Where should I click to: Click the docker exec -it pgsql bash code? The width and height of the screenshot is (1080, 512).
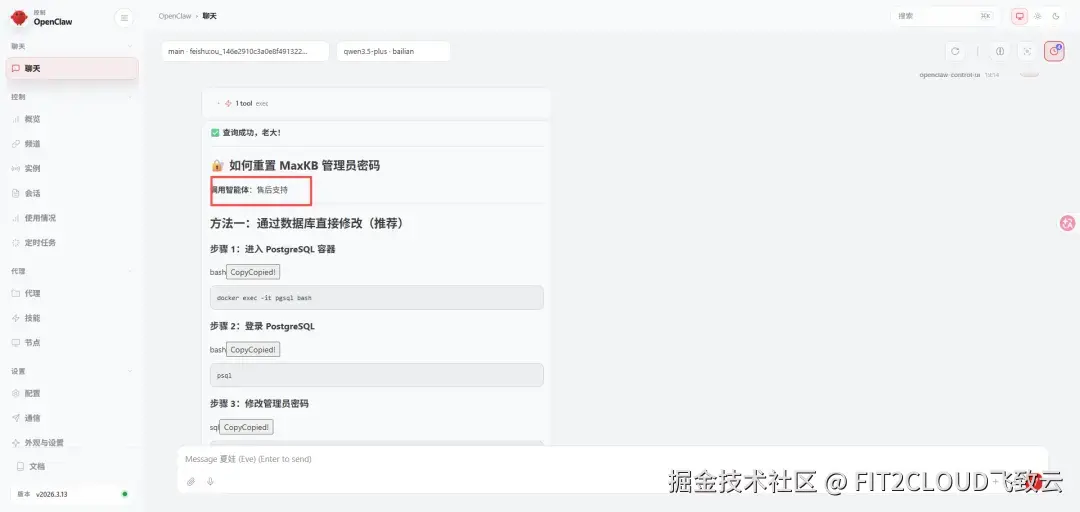pyautogui.click(x=264, y=298)
